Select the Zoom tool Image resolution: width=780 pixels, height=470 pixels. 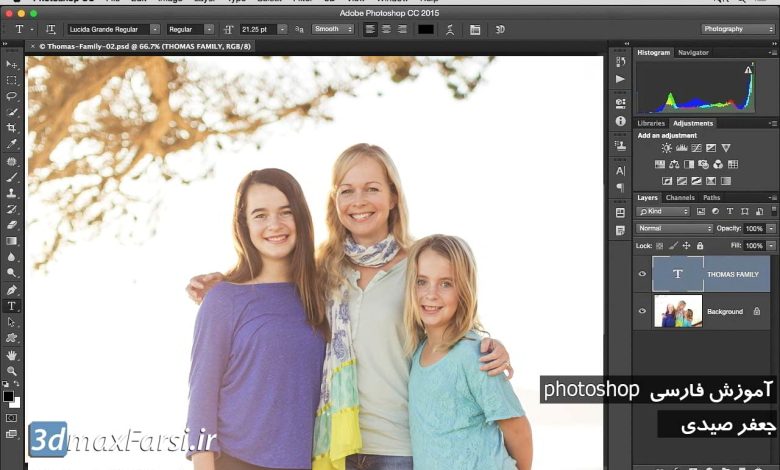[x=11, y=371]
